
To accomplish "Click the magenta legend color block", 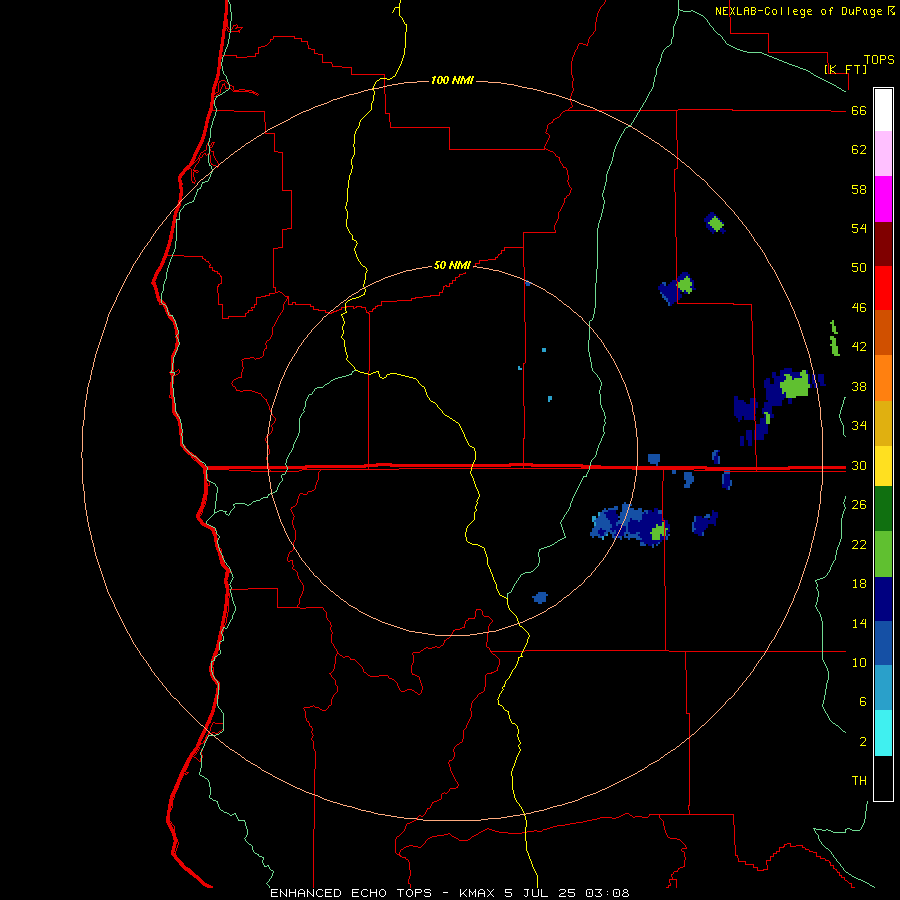I will 883,199.
